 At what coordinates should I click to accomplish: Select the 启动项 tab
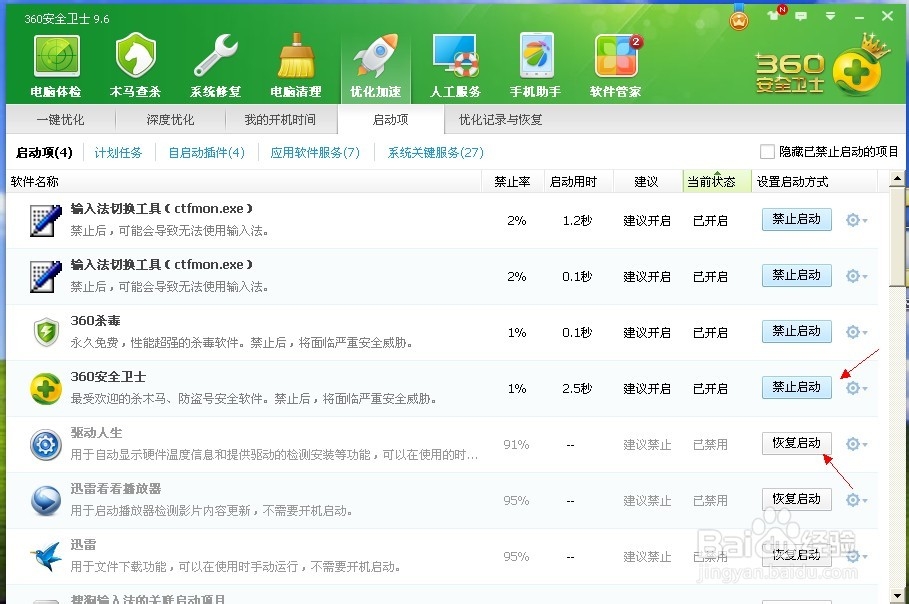pyautogui.click(x=391, y=120)
